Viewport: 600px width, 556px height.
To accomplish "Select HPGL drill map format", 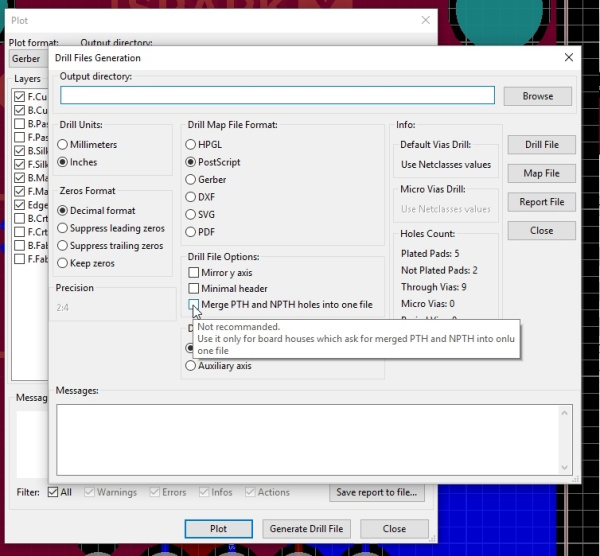I will (x=204, y=145).
